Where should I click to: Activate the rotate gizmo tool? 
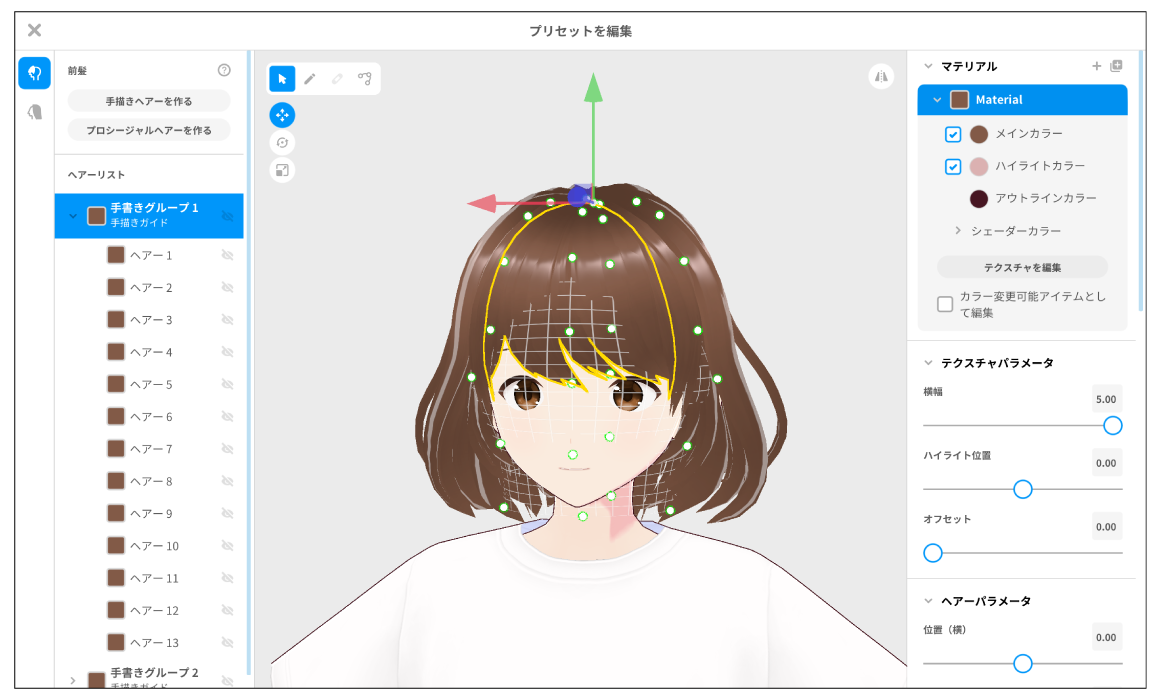282,143
